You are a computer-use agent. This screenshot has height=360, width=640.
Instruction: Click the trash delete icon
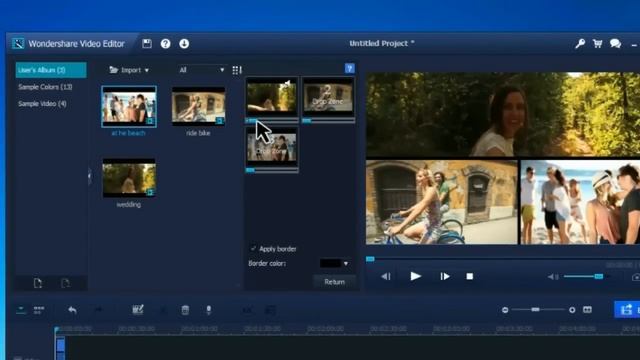tap(185, 310)
